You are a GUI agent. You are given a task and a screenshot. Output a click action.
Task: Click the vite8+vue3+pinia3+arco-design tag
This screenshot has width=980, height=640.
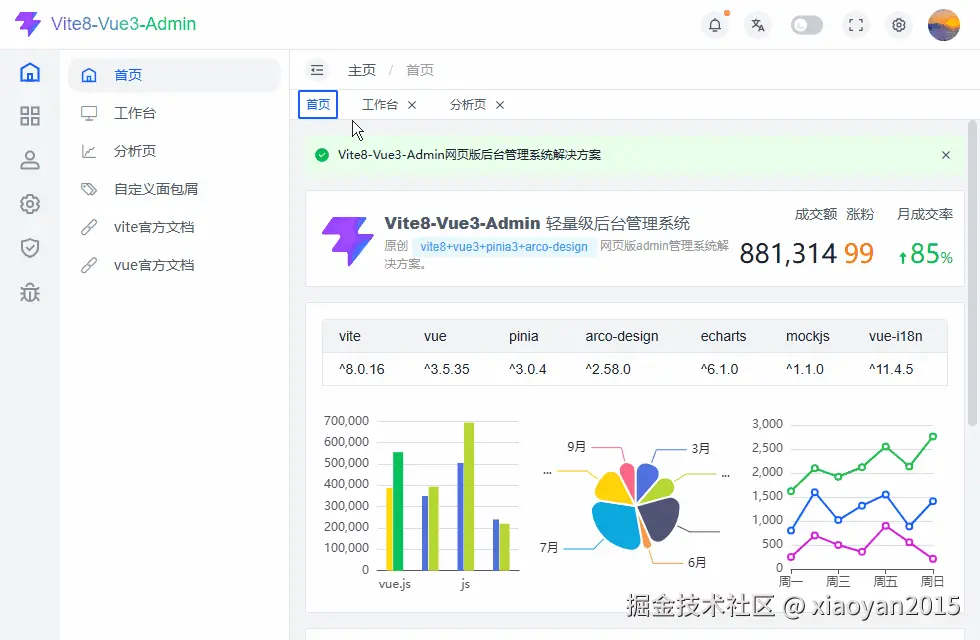[504, 247]
